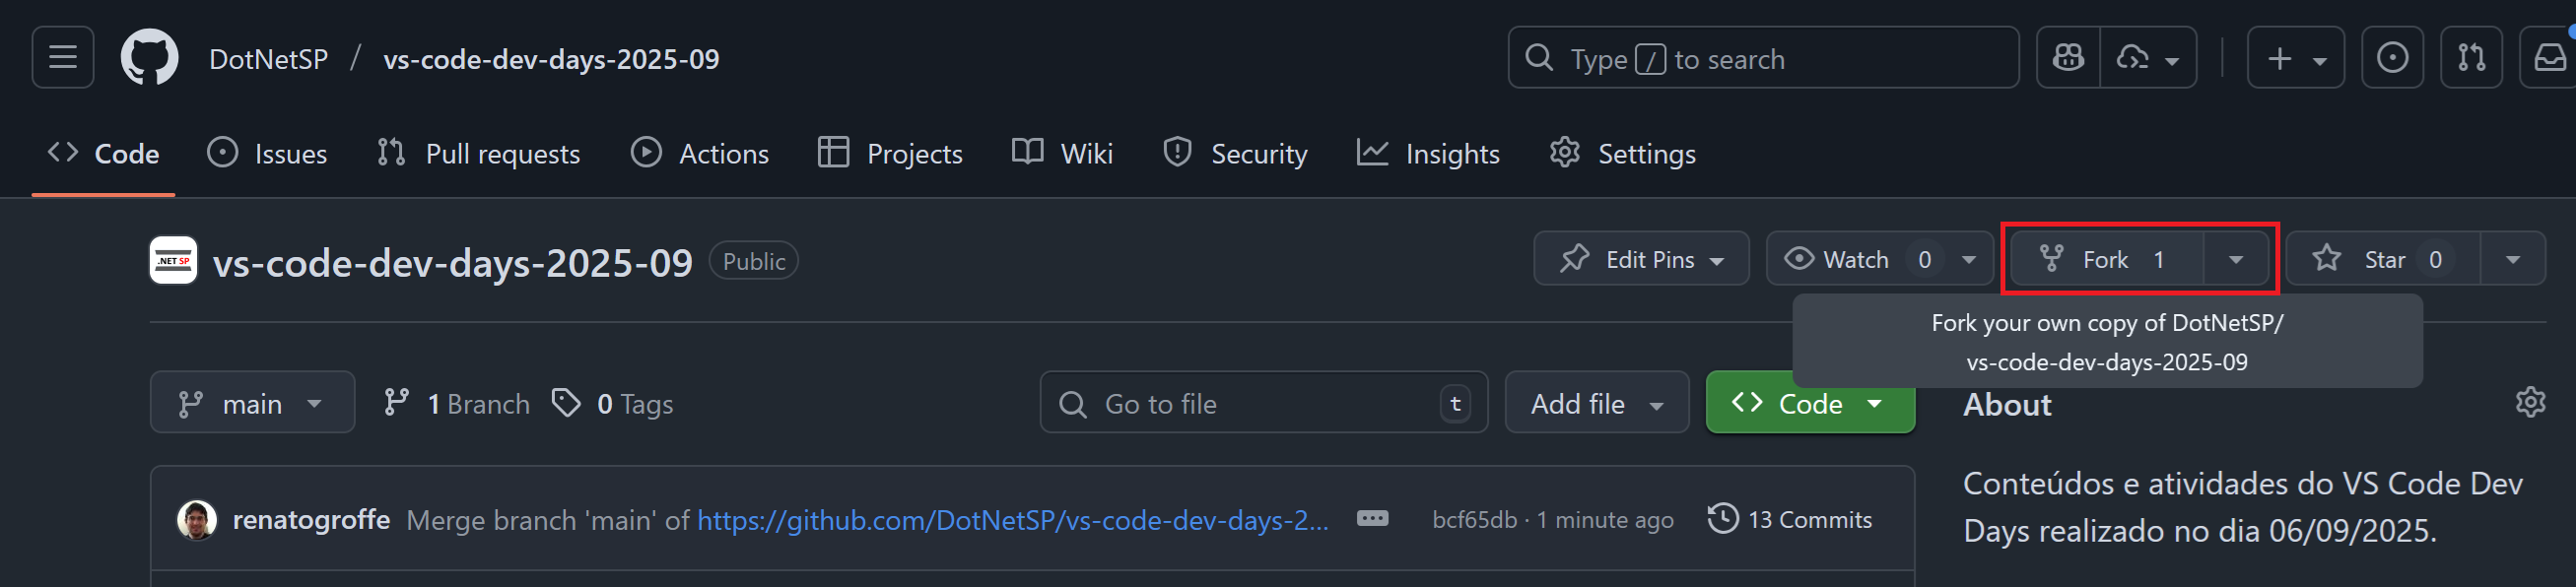Switch to the Actions tab

[x=700, y=153]
